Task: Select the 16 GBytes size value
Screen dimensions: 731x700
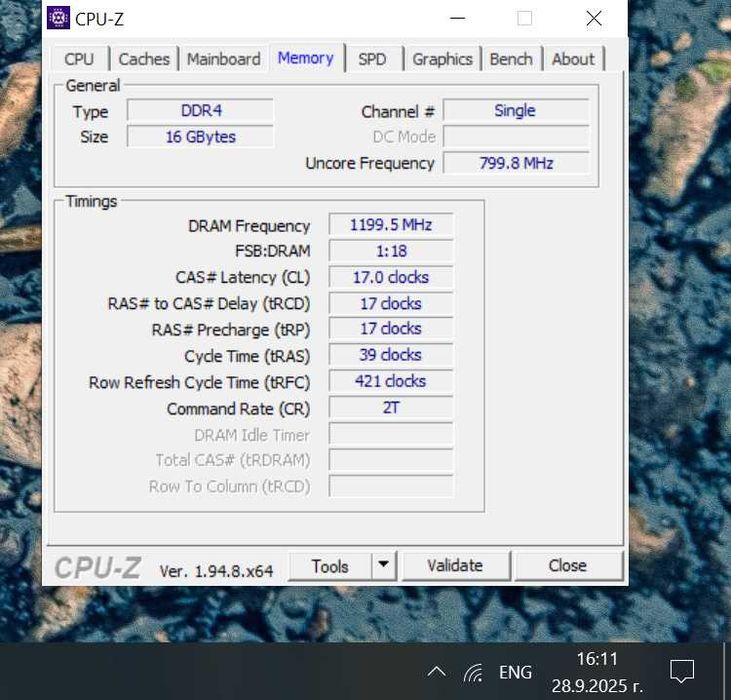Action: (200, 137)
